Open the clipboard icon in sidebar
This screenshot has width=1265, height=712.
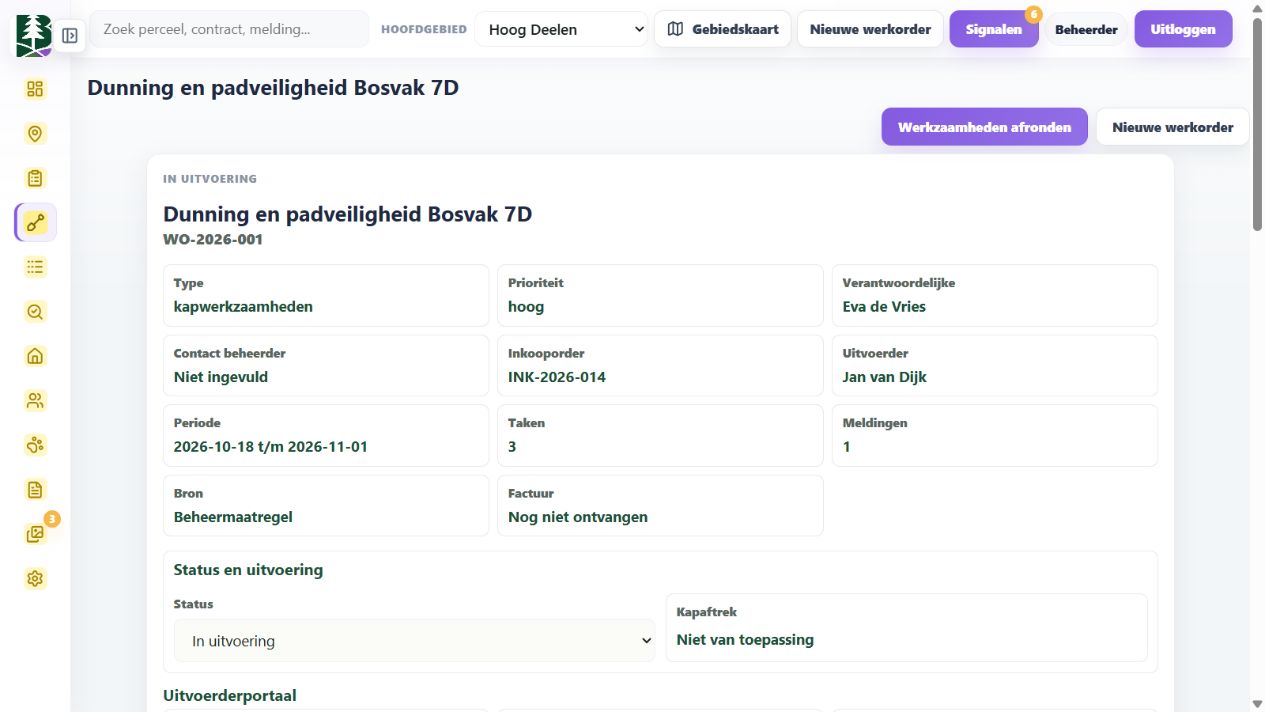click(35, 178)
